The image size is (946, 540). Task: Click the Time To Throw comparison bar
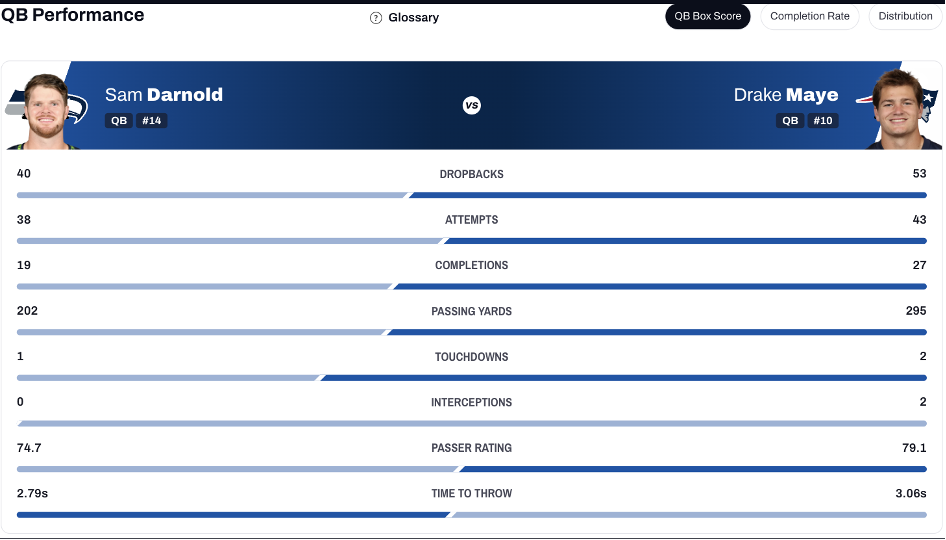pos(472,515)
